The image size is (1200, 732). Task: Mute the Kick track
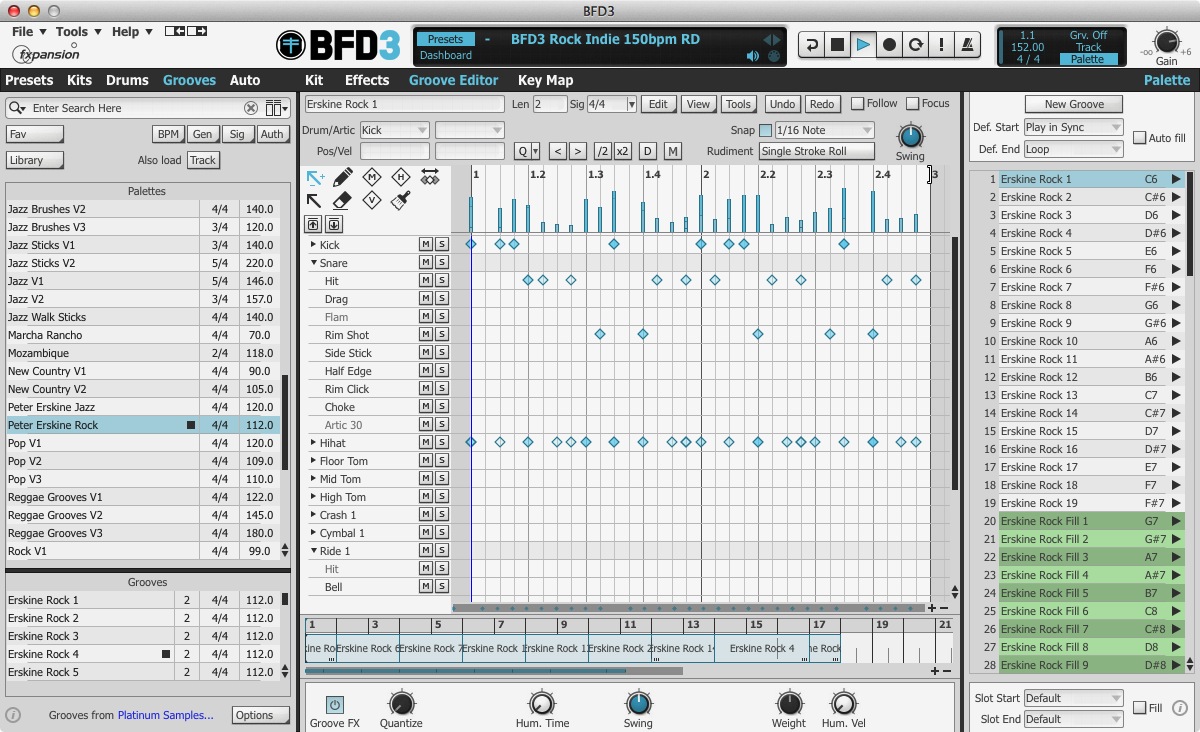tap(425, 245)
